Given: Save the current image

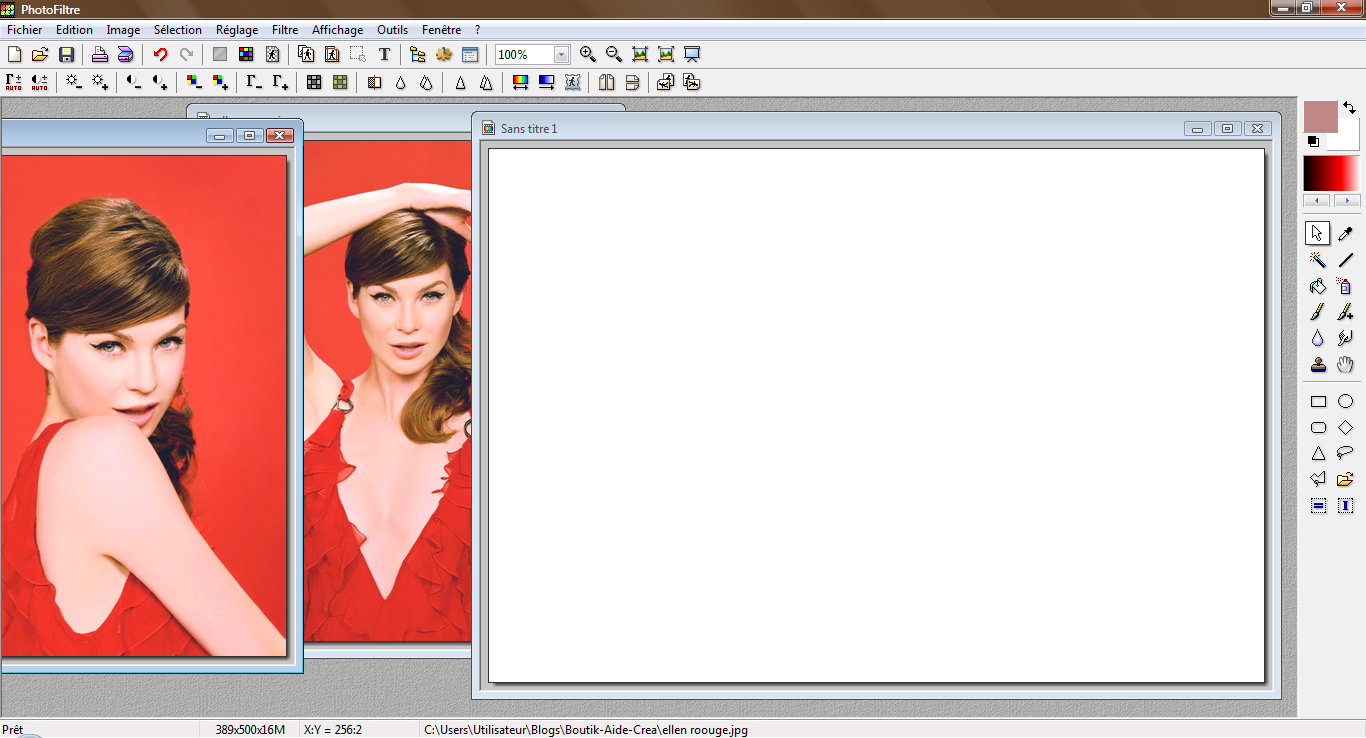Looking at the screenshot, I should point(66,55).
